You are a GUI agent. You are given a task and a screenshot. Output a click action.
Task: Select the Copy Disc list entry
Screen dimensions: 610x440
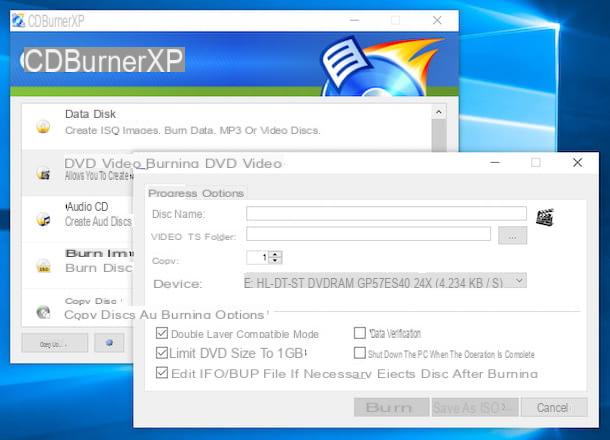77,308
